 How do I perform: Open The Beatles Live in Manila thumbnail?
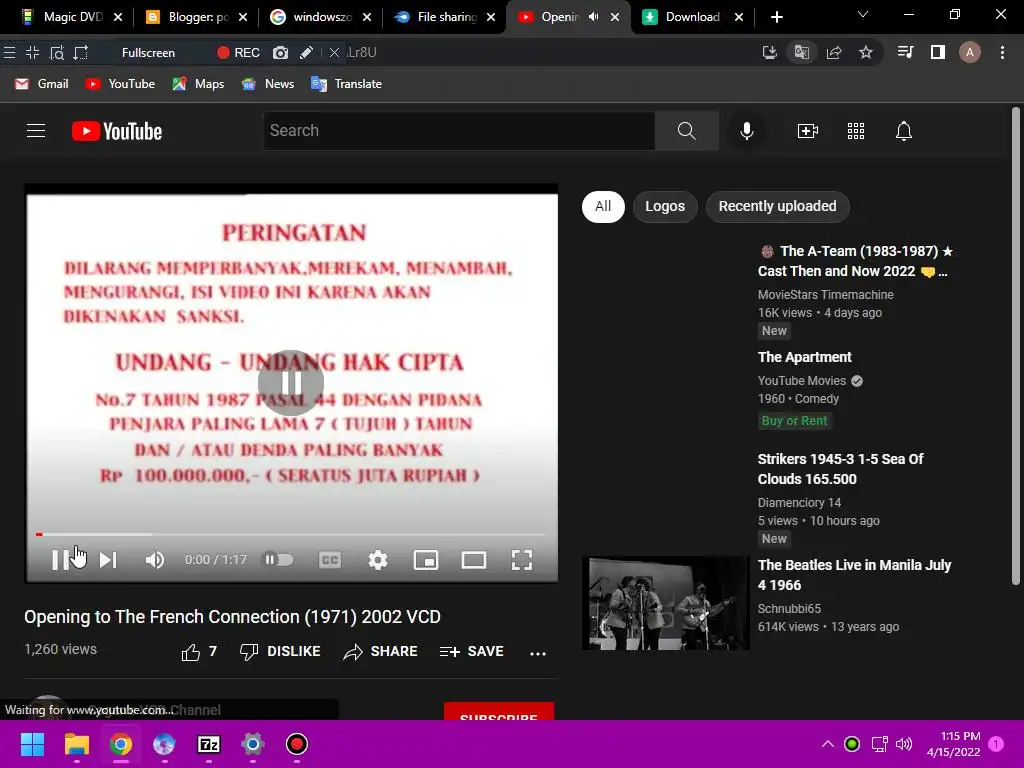point(665,603)
